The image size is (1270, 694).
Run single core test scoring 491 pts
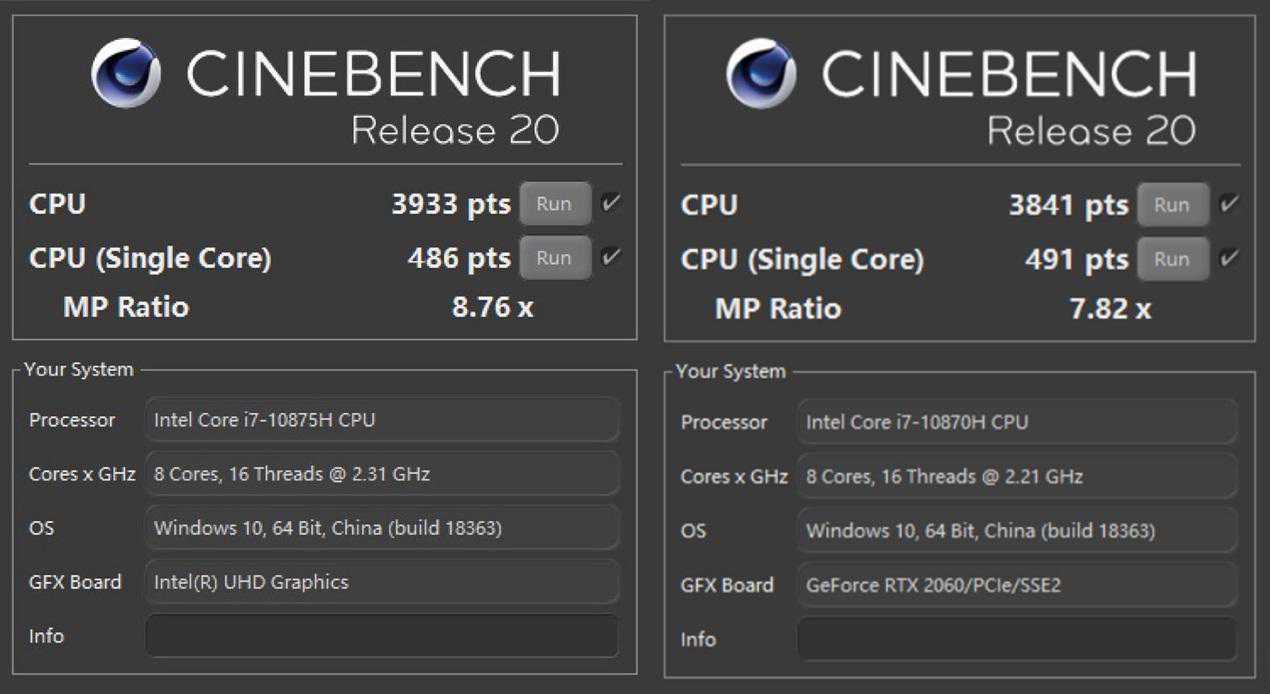coord(1172,259)
